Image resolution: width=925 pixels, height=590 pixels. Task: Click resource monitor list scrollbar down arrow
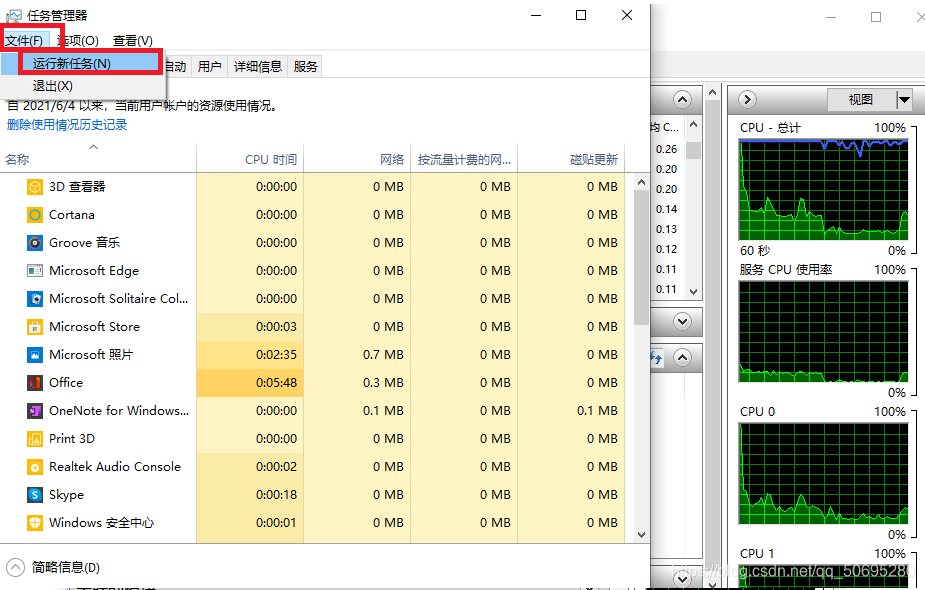pyautogui.click(x=694, y=291)
